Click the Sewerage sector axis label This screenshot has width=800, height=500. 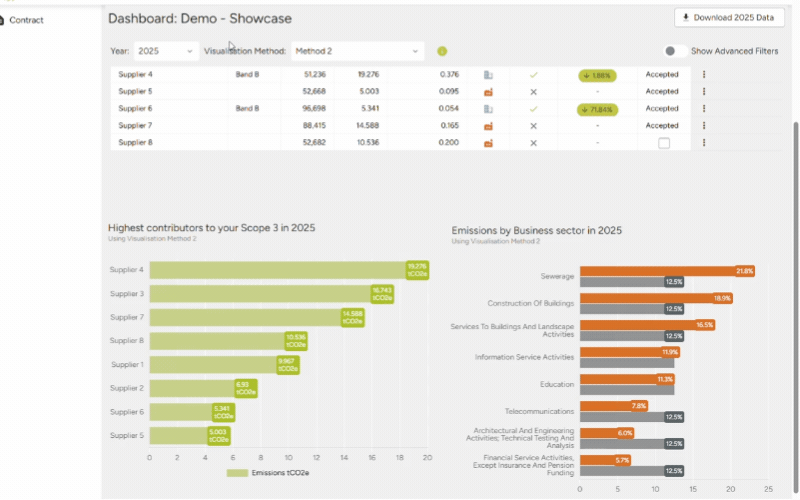tap(557, 276)
